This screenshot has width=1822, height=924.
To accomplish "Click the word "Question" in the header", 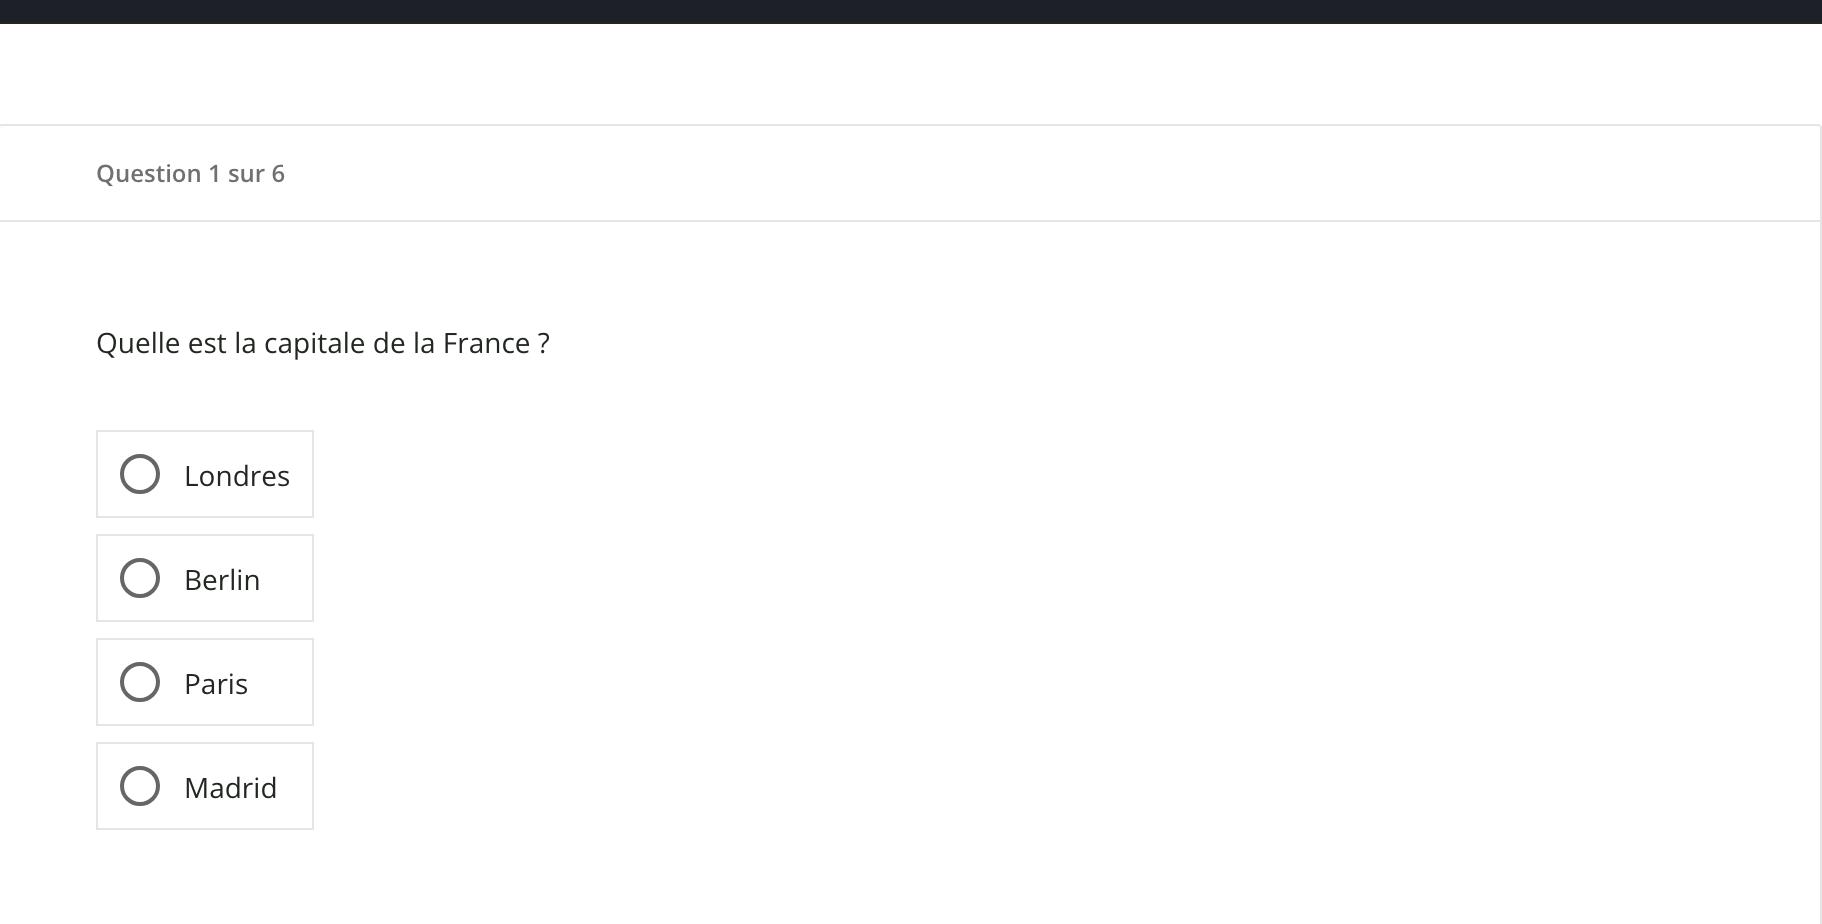I will tap(149, 174).
